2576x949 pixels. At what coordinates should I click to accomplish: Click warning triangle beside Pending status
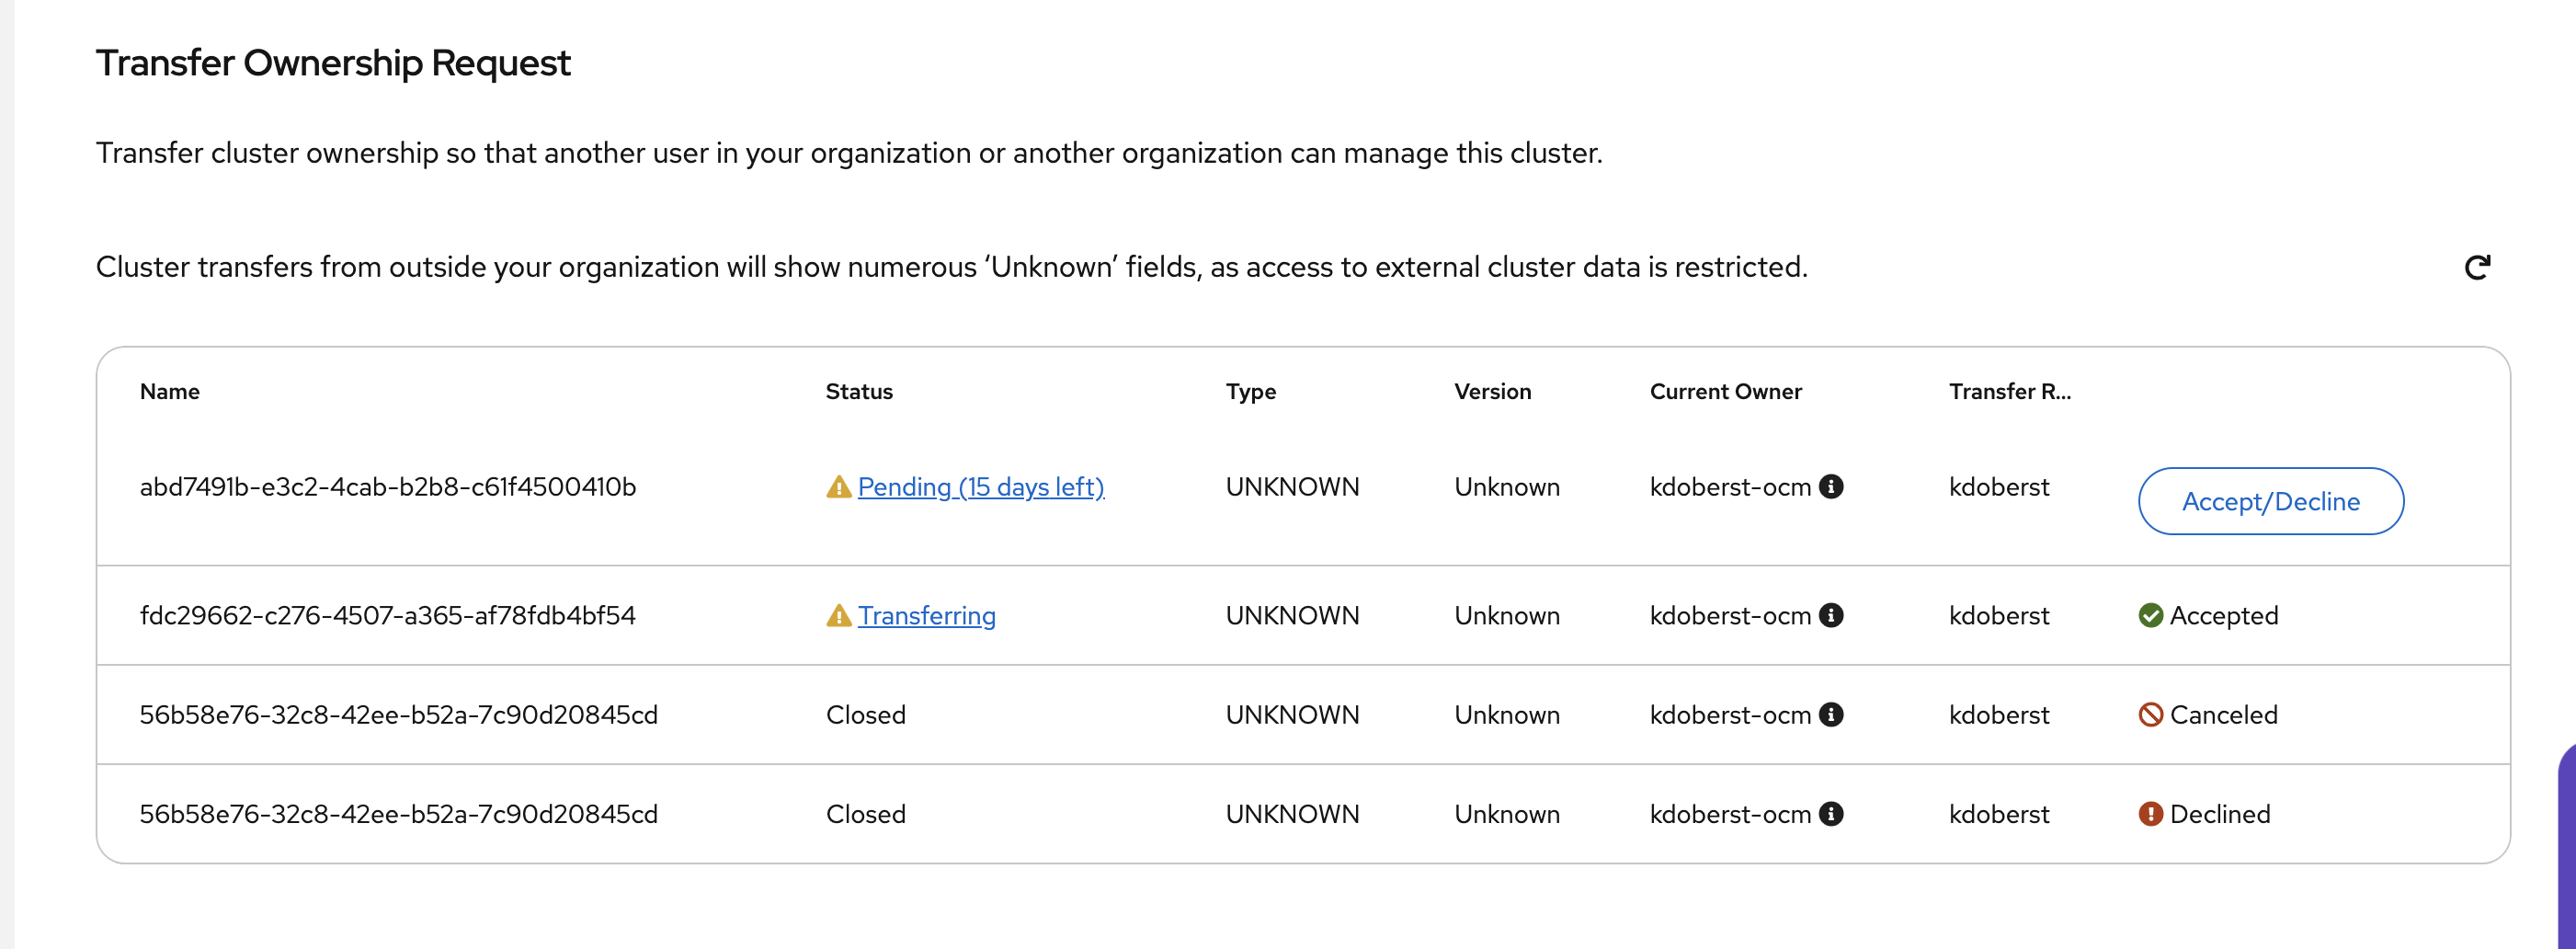838,487
